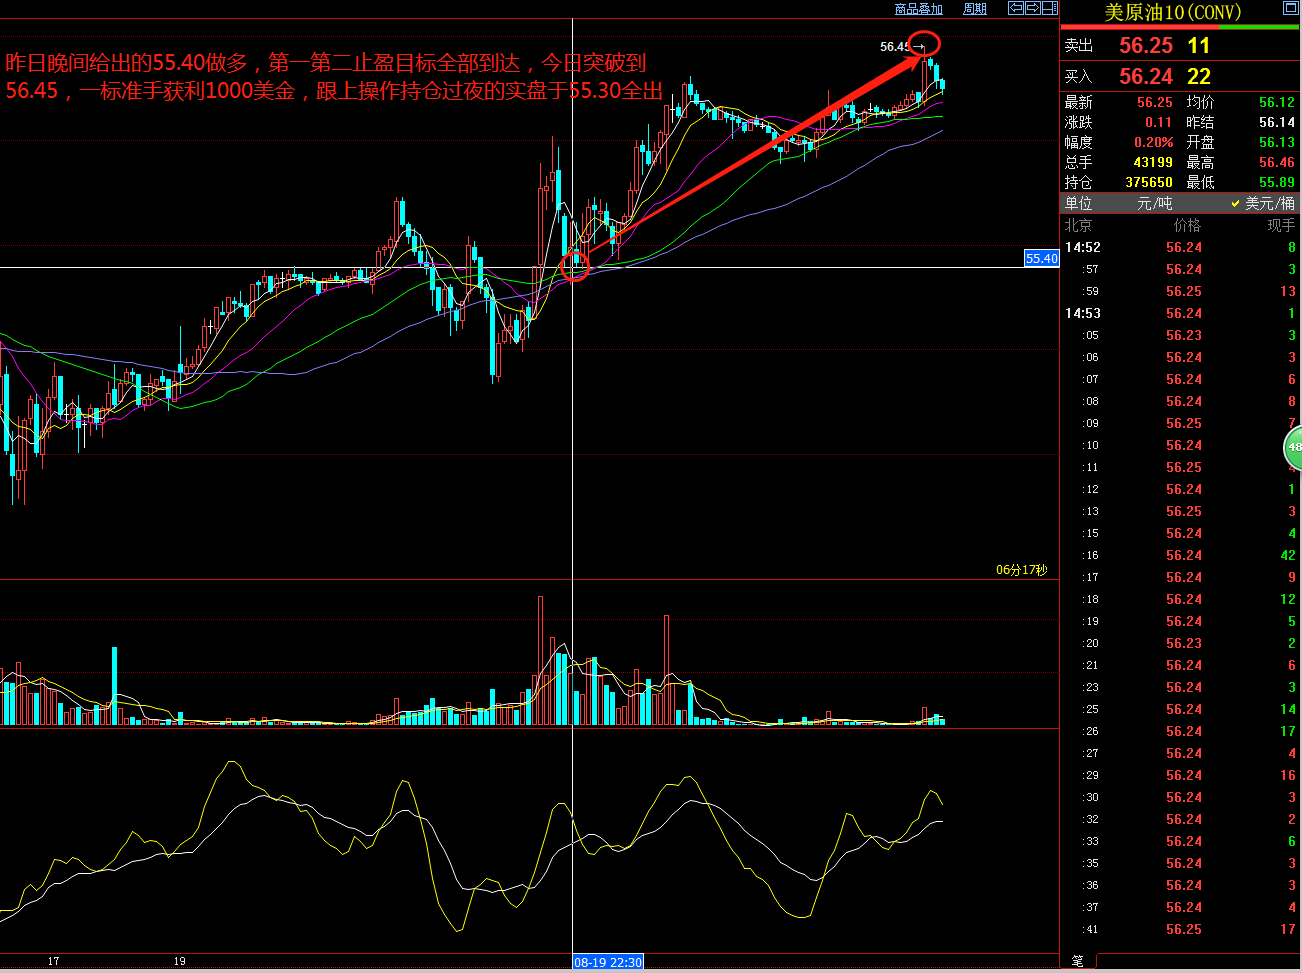Image resolution: width=1302 pixels, height=973 pixels.
Task: Click the 现手 volume column header
Action: point(1281,225)
